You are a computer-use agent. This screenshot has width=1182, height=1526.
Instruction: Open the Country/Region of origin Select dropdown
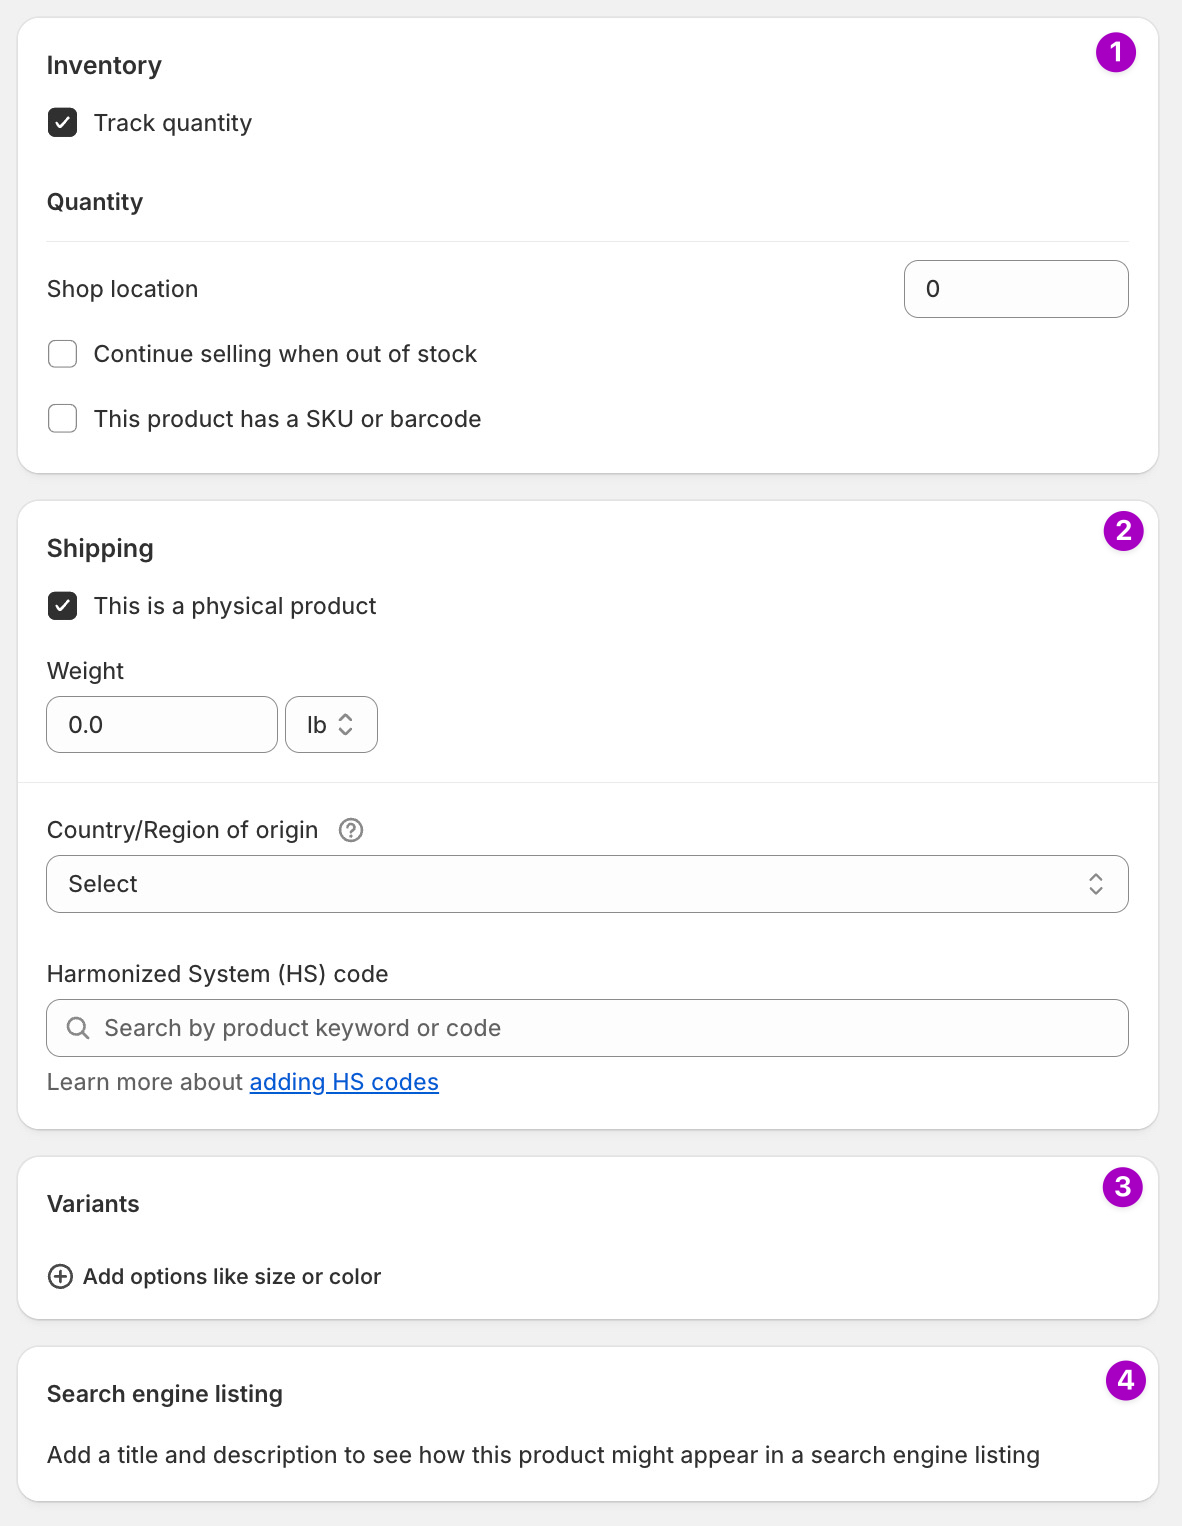tap(587, 884)
